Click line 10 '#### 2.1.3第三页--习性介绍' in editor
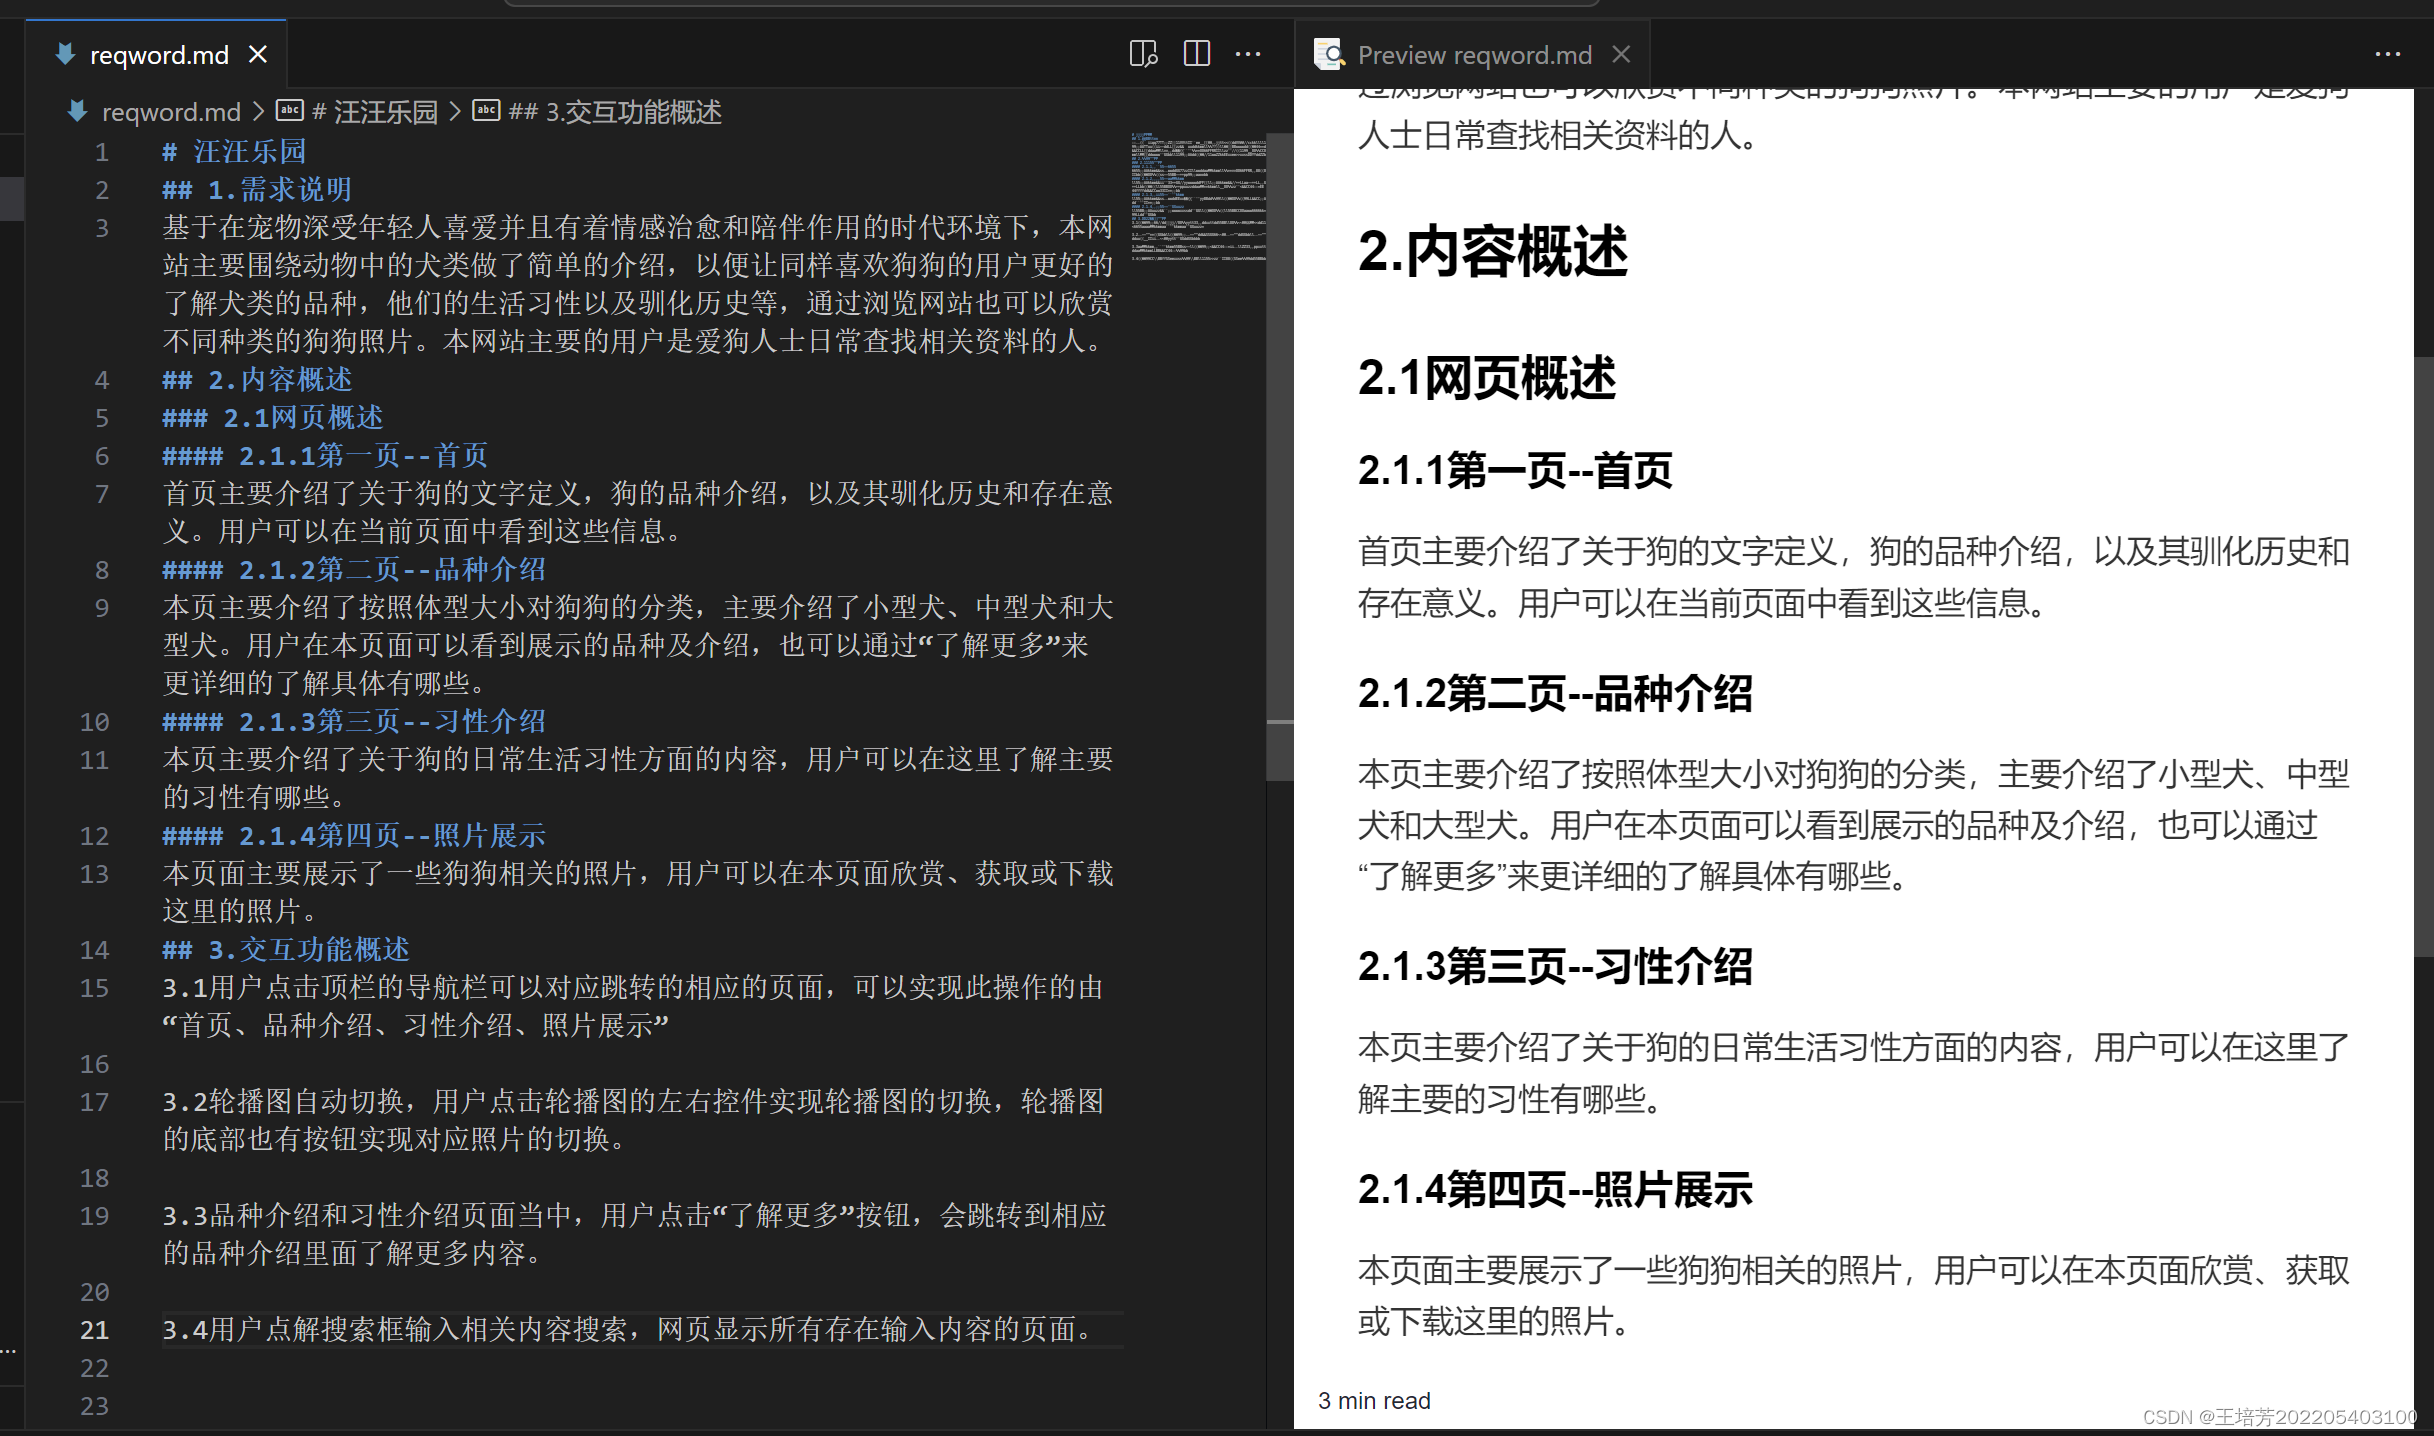 coord(354,722)
